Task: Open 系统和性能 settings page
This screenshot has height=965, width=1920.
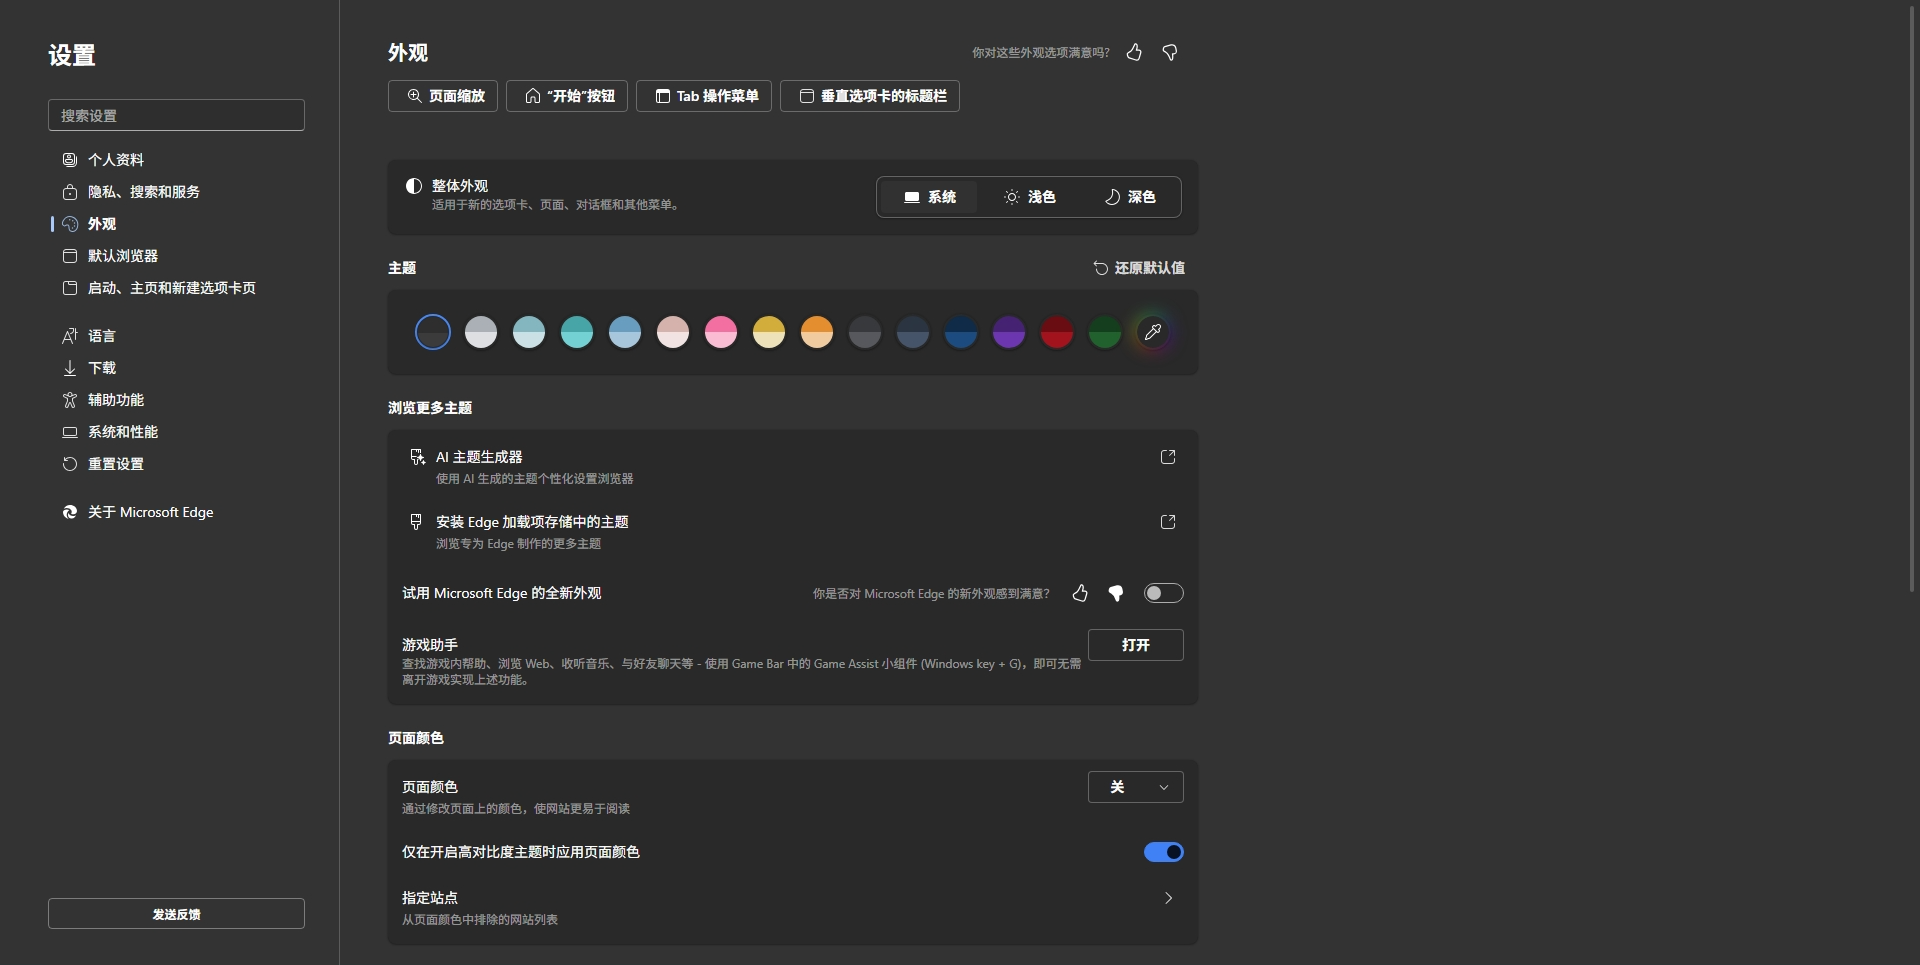Action: tap(123, 432)
